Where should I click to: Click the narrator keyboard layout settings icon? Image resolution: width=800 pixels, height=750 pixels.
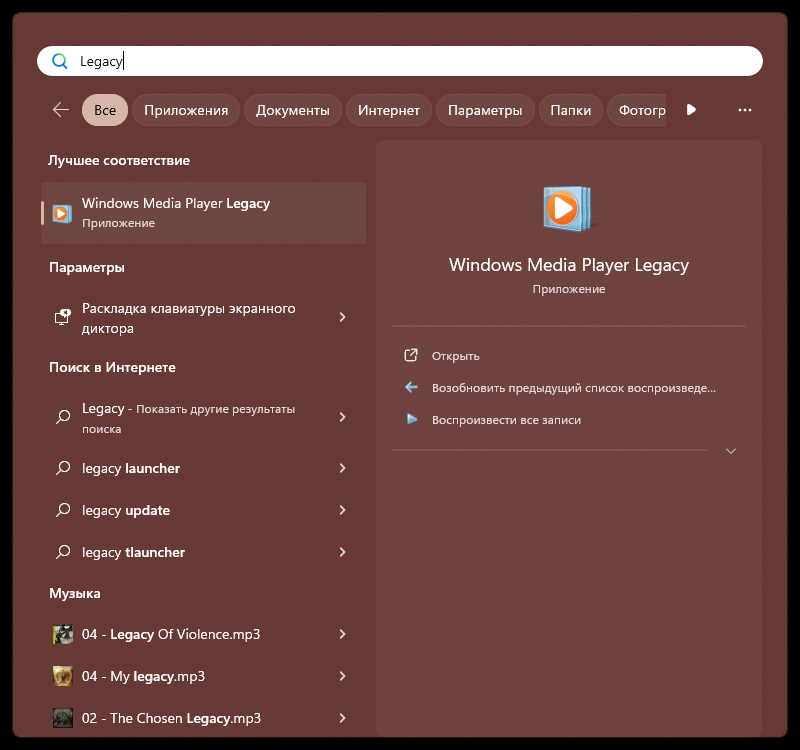click(63, 317)
